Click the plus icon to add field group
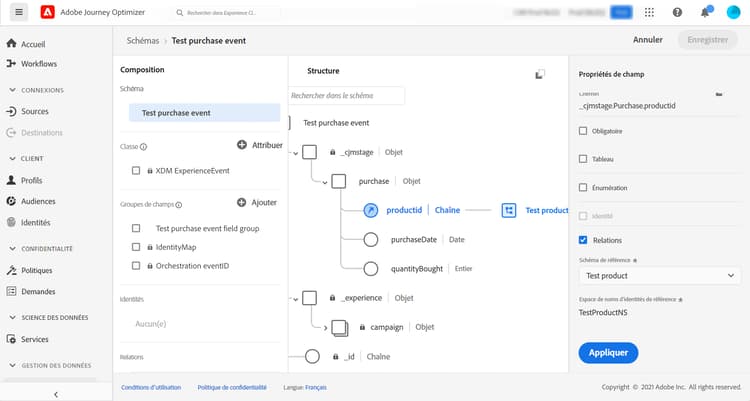Screen dimensions: 750x401 coord(242,202)
